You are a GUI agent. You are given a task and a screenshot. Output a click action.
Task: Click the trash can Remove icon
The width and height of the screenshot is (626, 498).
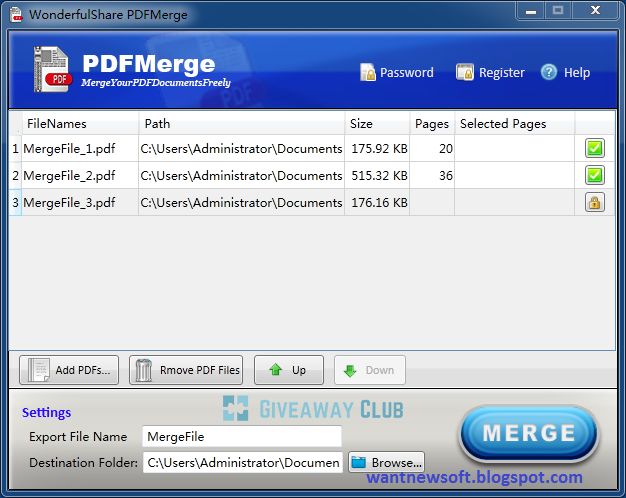[x=143, y=370]
